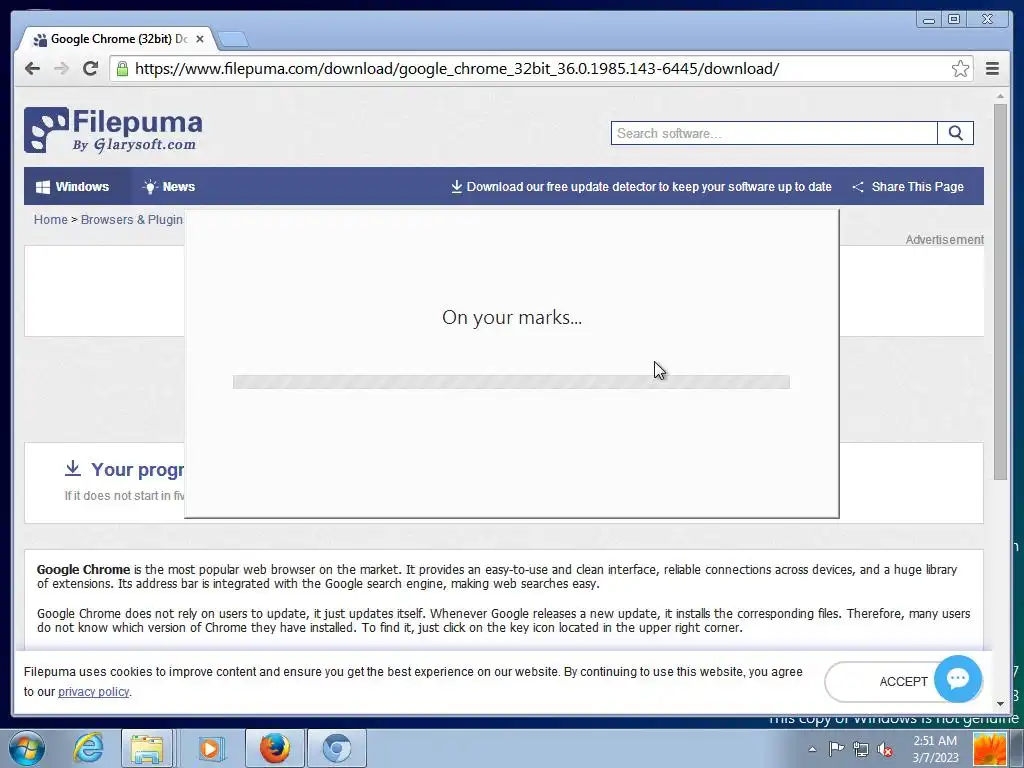Screen dimensions: 1024x768
Task: Click the Action Center flag icon
Action: (x=837, y=749)
